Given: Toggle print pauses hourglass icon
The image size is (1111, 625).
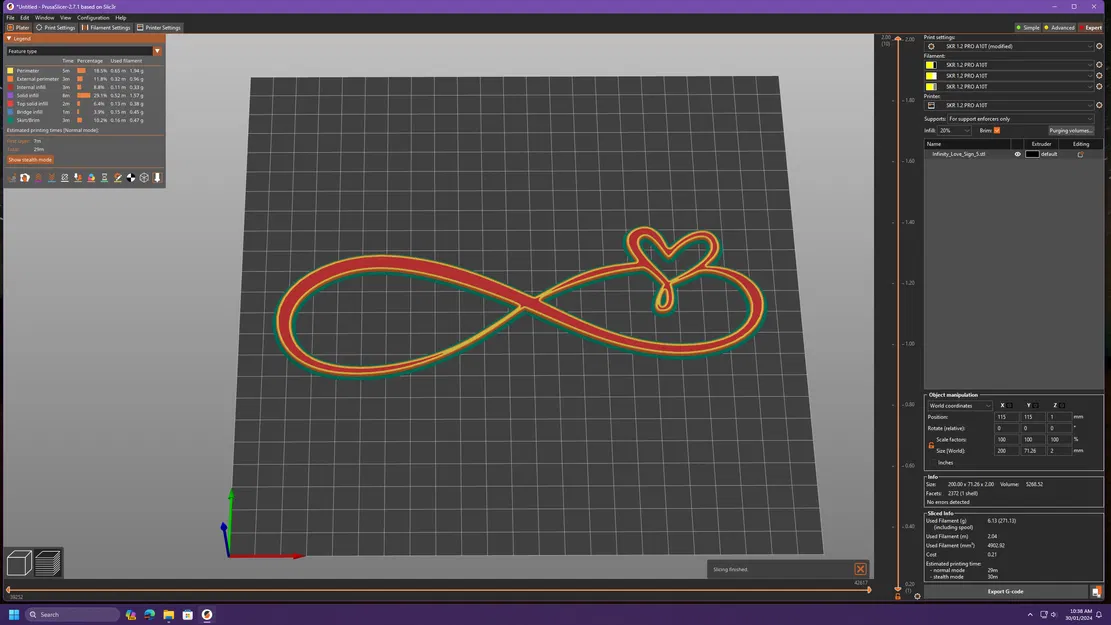Looking at the screenshot, I should point(104,178).
